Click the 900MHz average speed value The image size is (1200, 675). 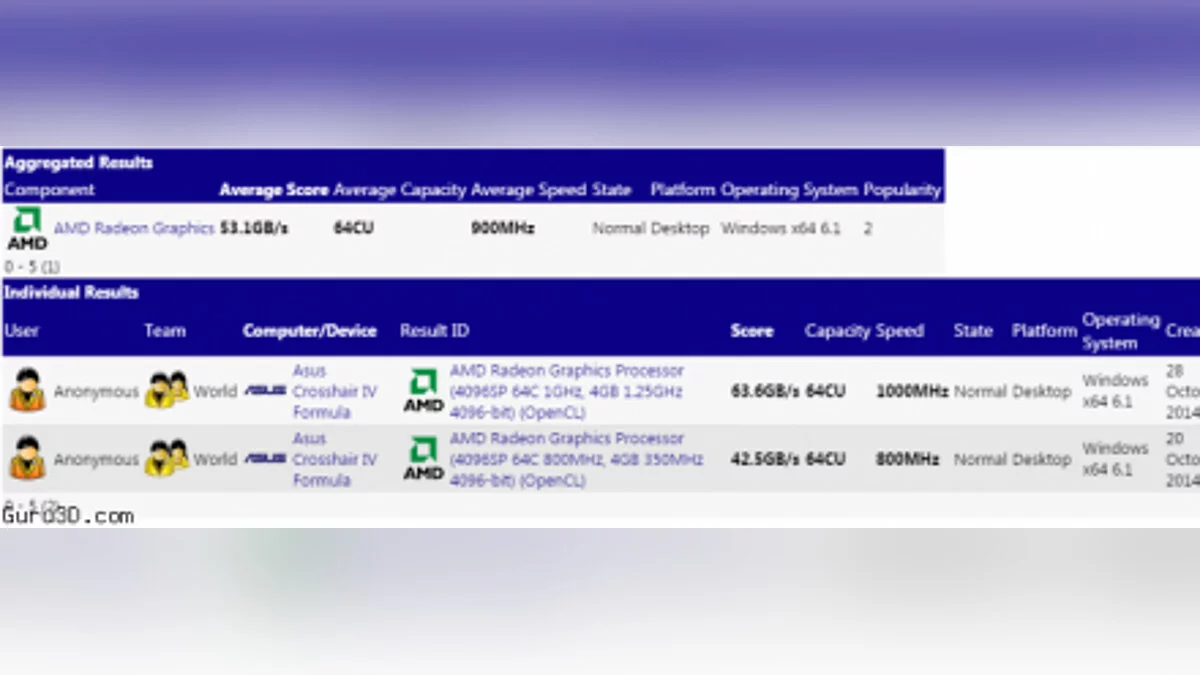point(503,228)
